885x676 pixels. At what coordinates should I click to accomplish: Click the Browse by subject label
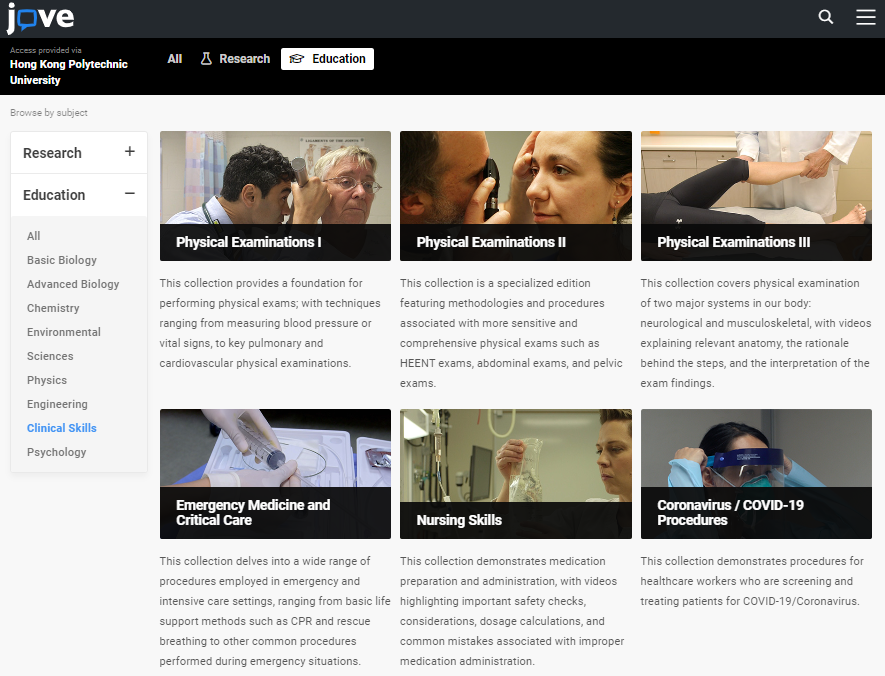49,113
